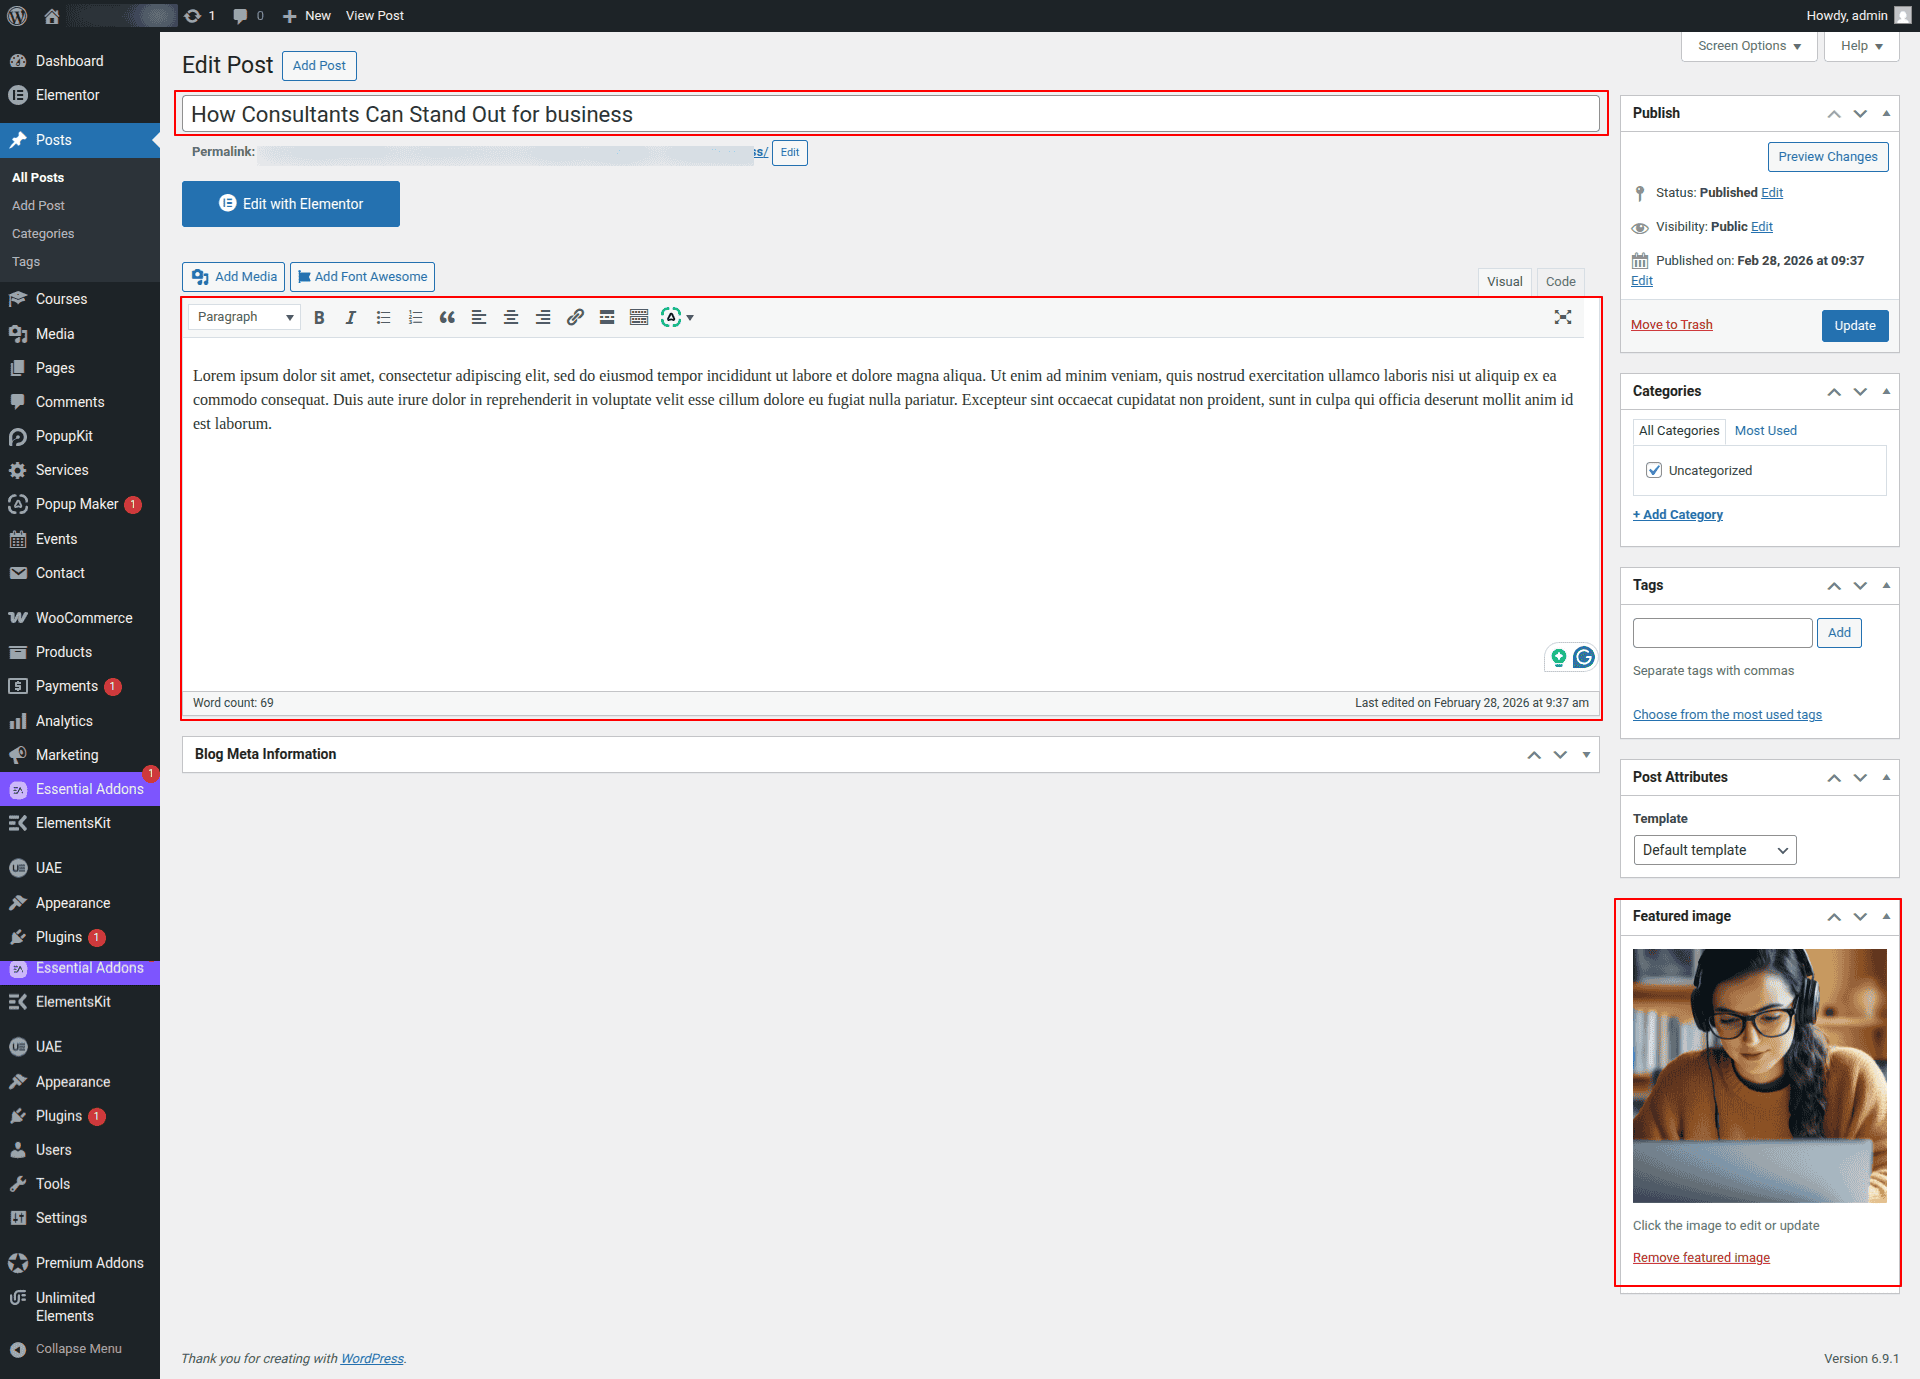Insert a blockquote
The image size is (1920, 1379).
click(447, 317)
